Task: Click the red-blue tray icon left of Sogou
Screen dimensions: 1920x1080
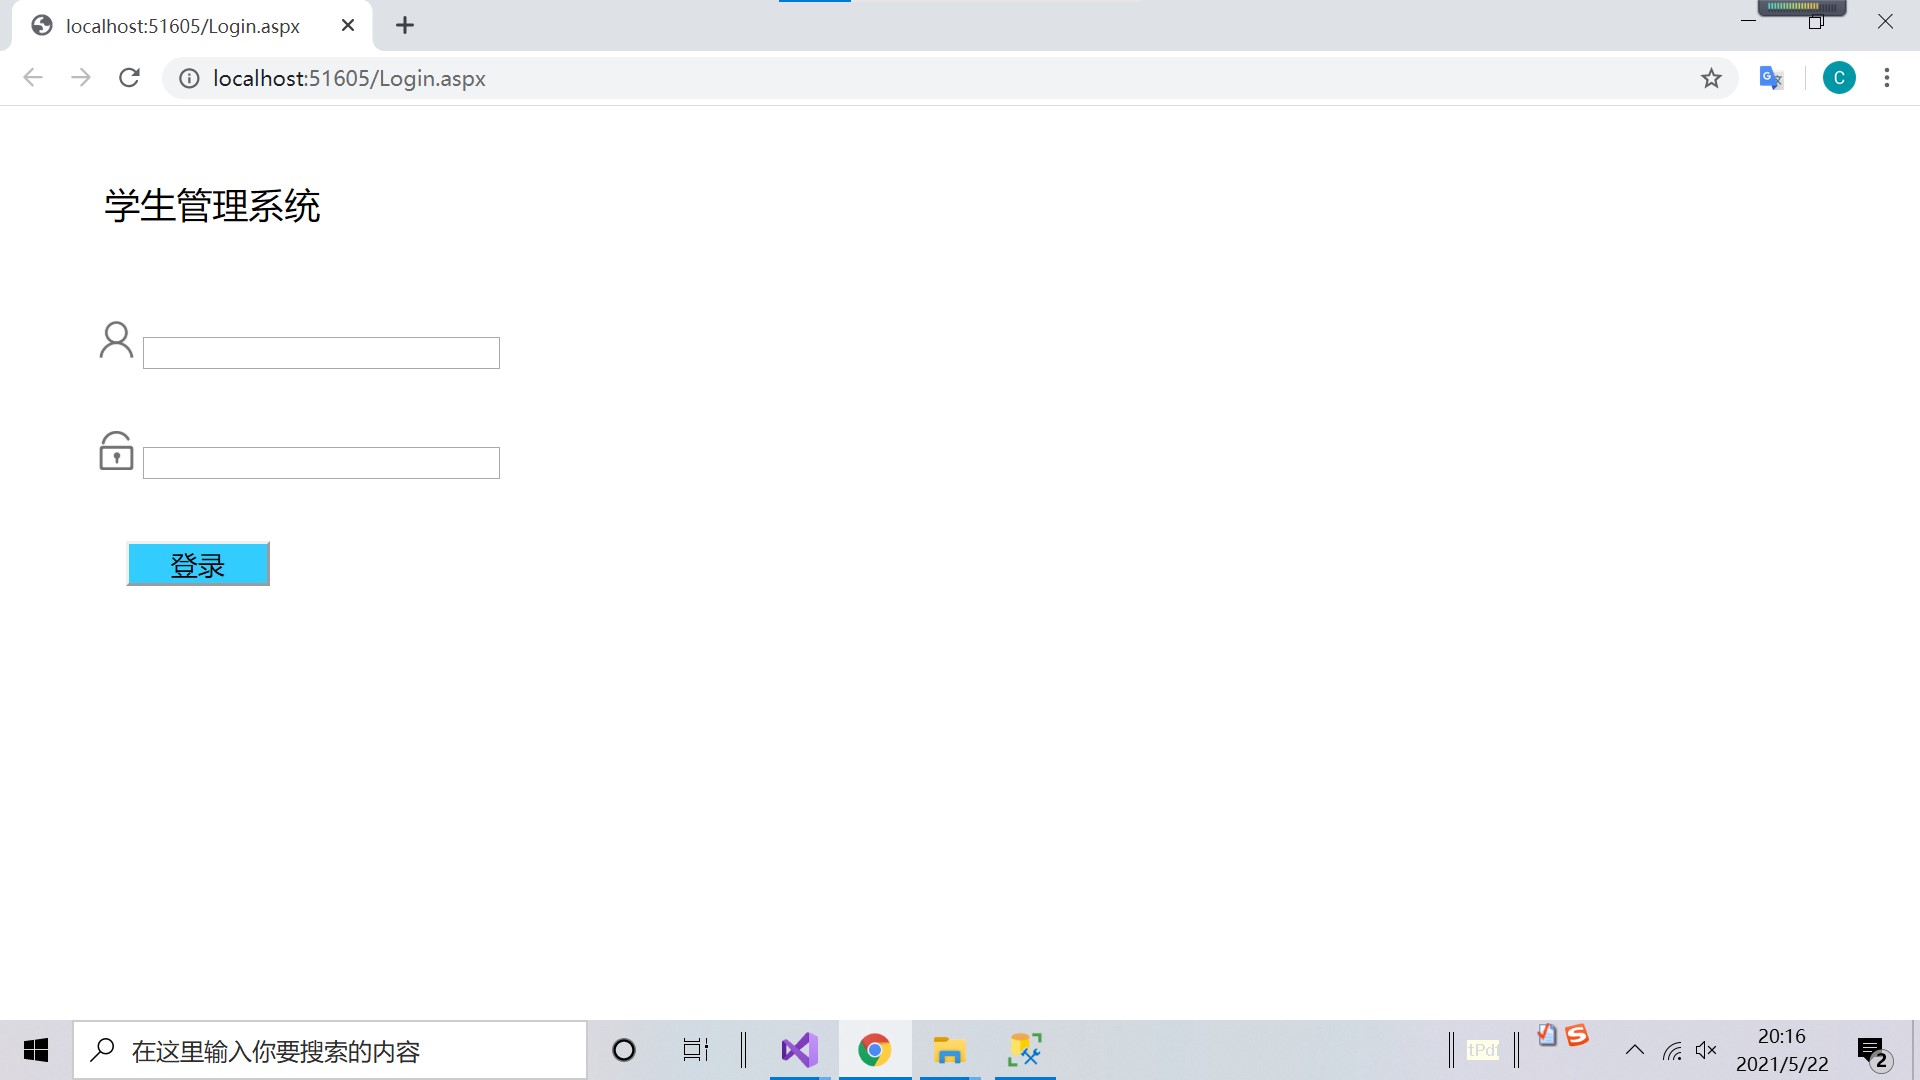Action: click(x=1547, y=1035)
